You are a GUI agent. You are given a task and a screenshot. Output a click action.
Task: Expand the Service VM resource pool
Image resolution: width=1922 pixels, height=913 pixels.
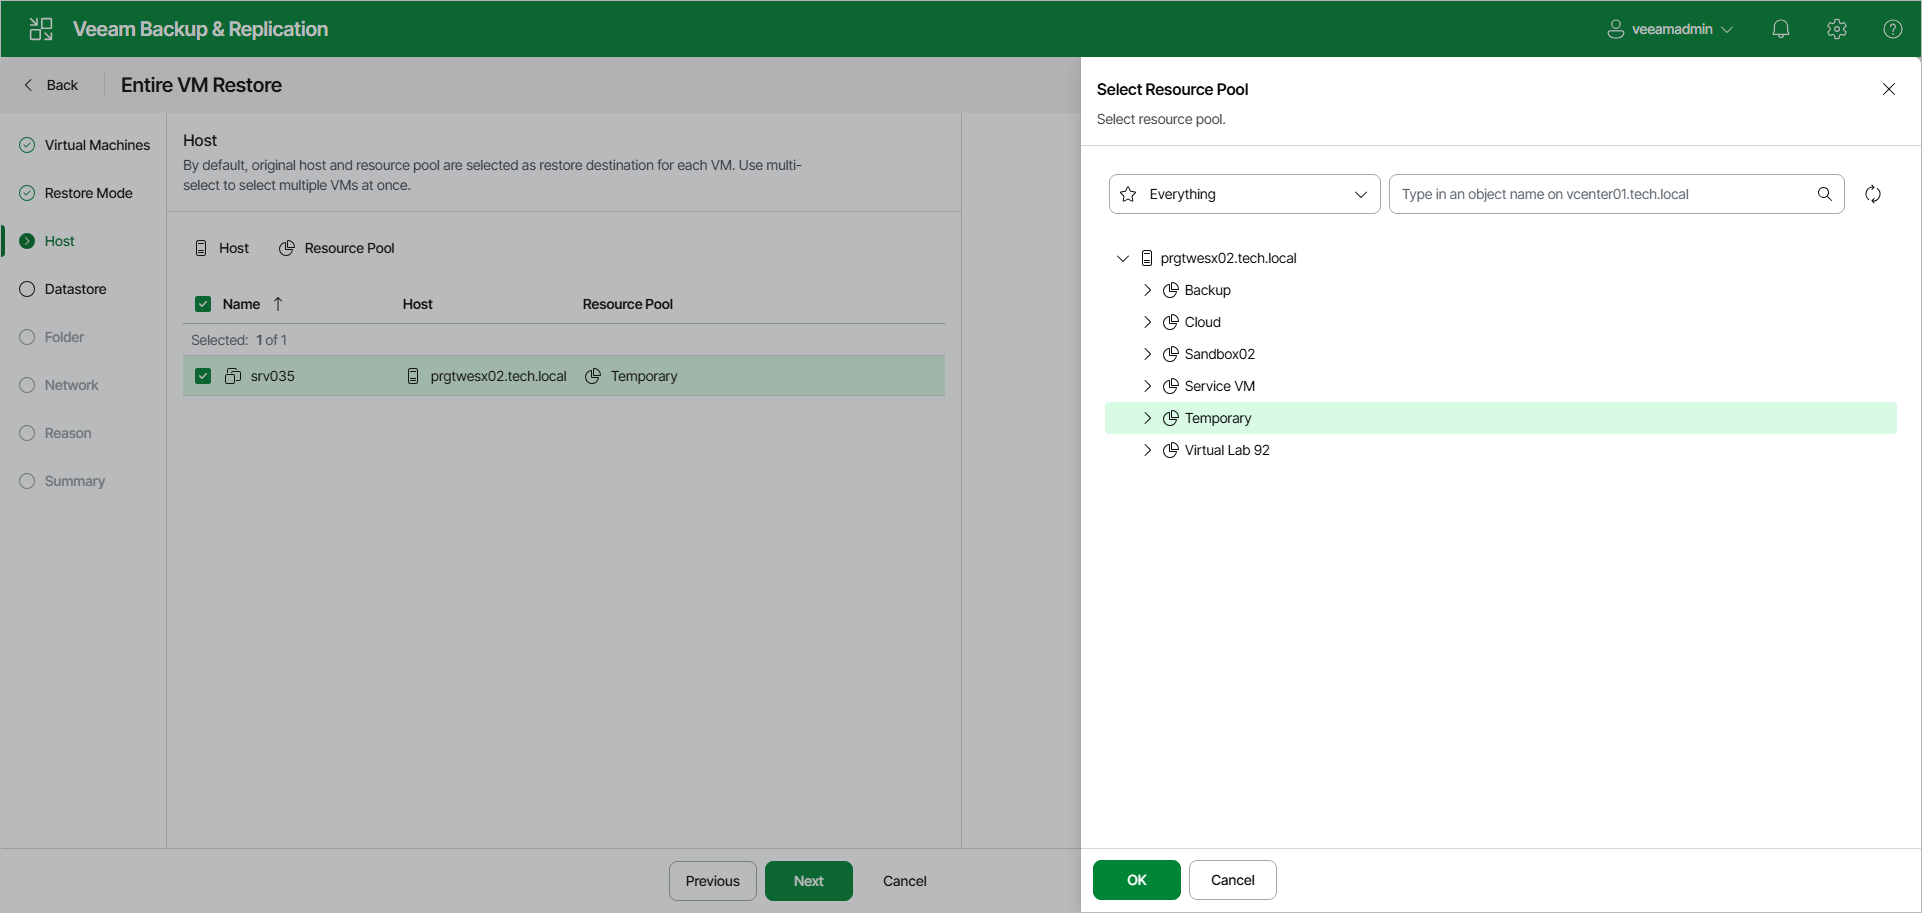(1147, 386)
